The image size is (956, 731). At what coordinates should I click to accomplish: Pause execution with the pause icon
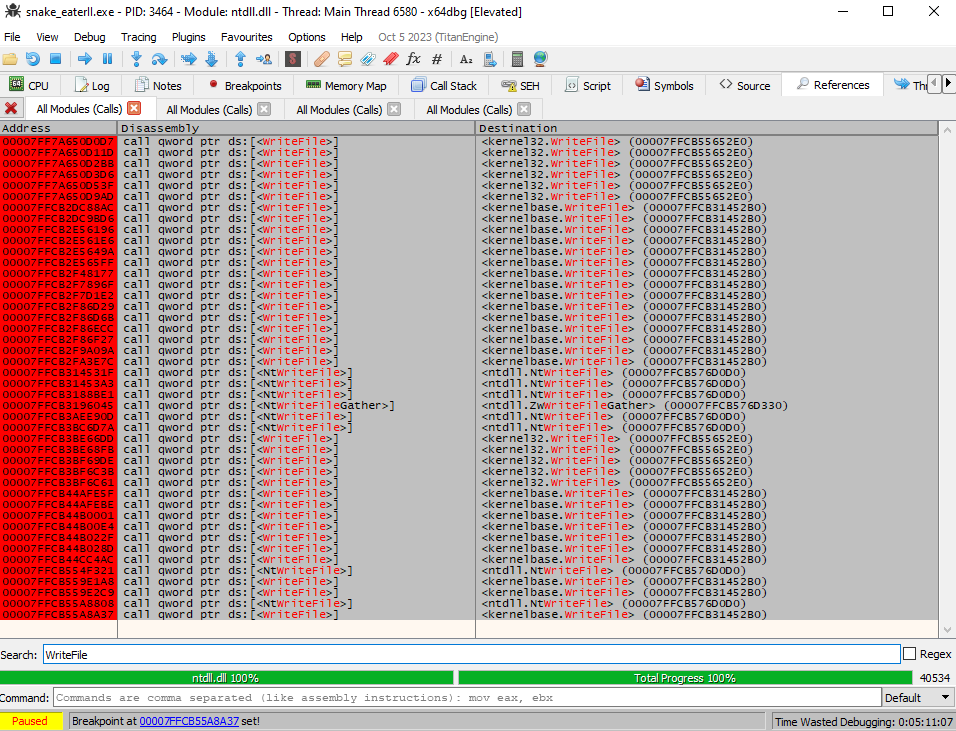(x=107, y=59)
